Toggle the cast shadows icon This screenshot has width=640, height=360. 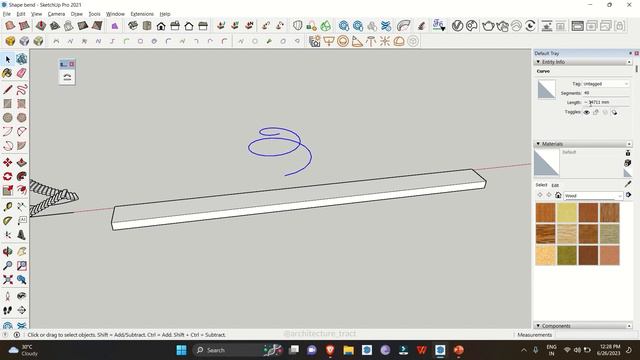[614, 112]
